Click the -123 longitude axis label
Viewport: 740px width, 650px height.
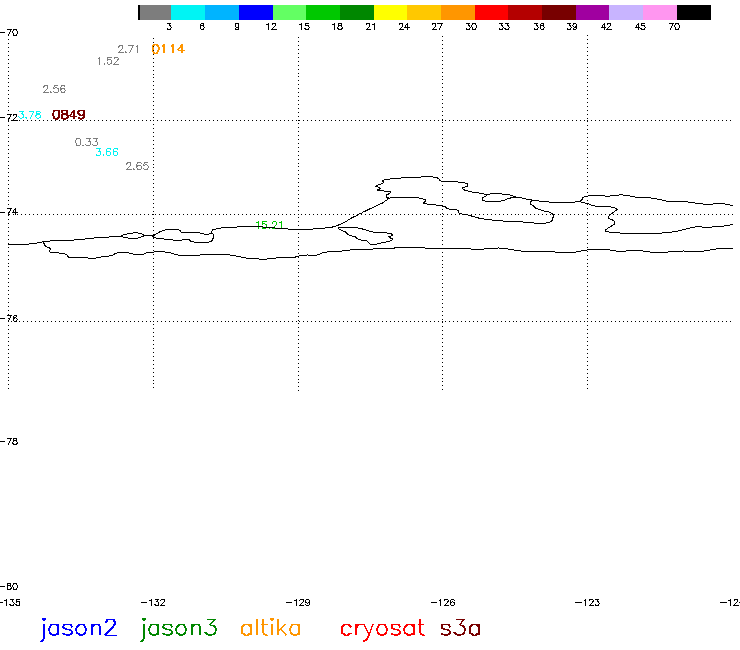(588, 602)
